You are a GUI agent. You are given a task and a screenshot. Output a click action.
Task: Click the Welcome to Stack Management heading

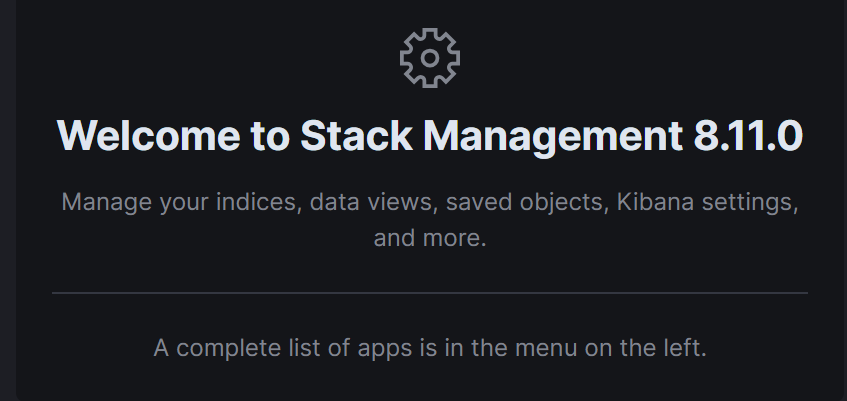429,136
